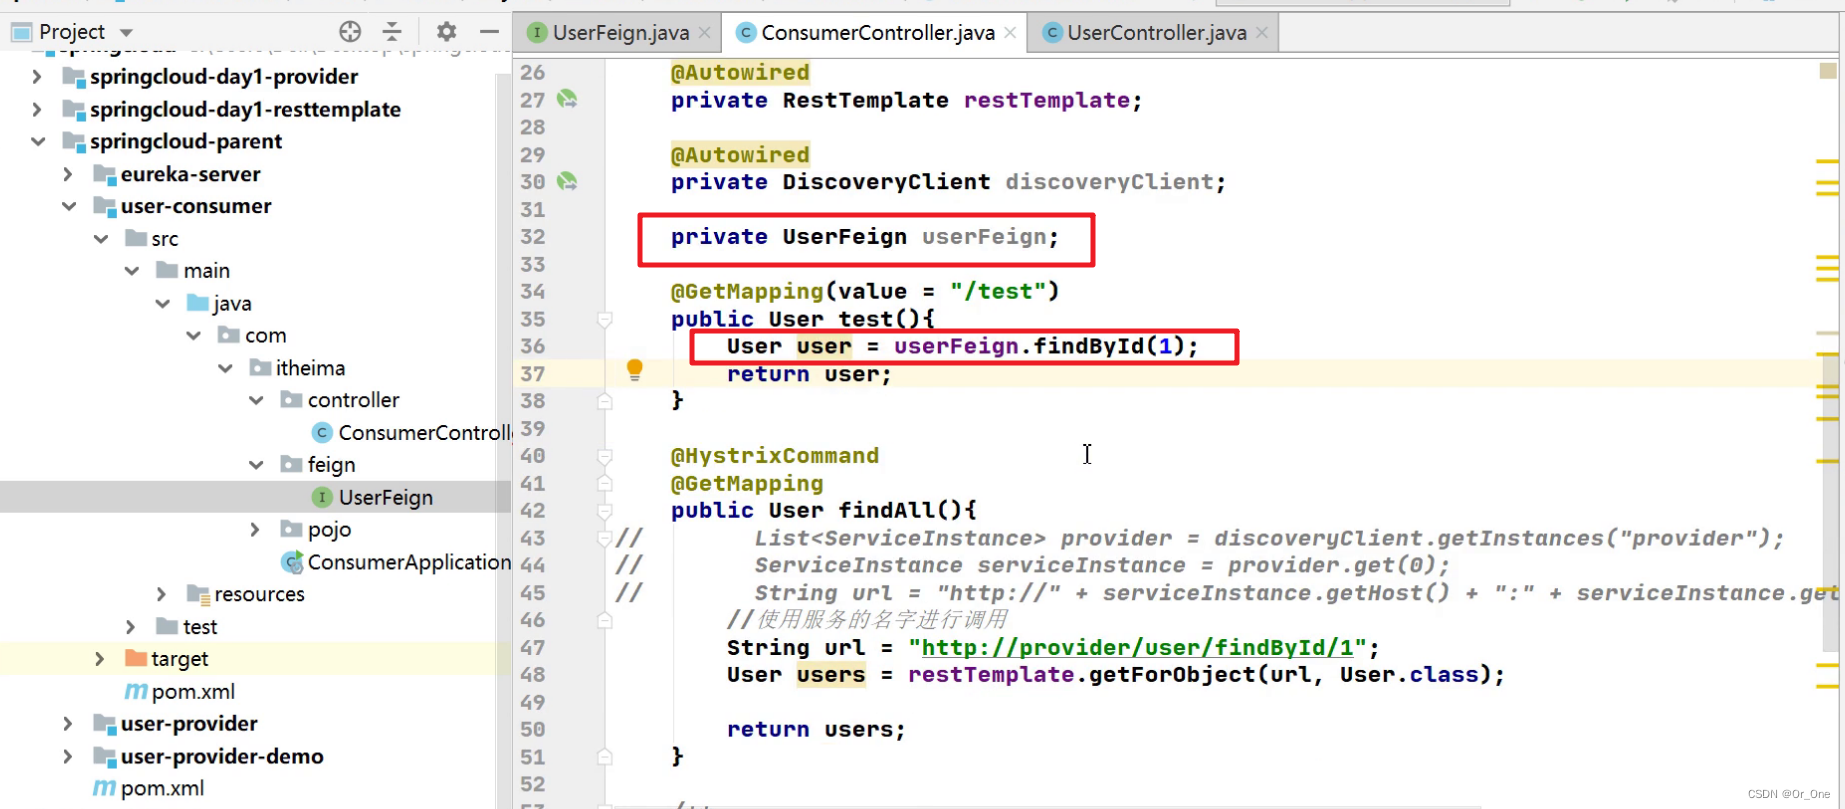Select ConsumerApplication in project tree

click(409, 562)
